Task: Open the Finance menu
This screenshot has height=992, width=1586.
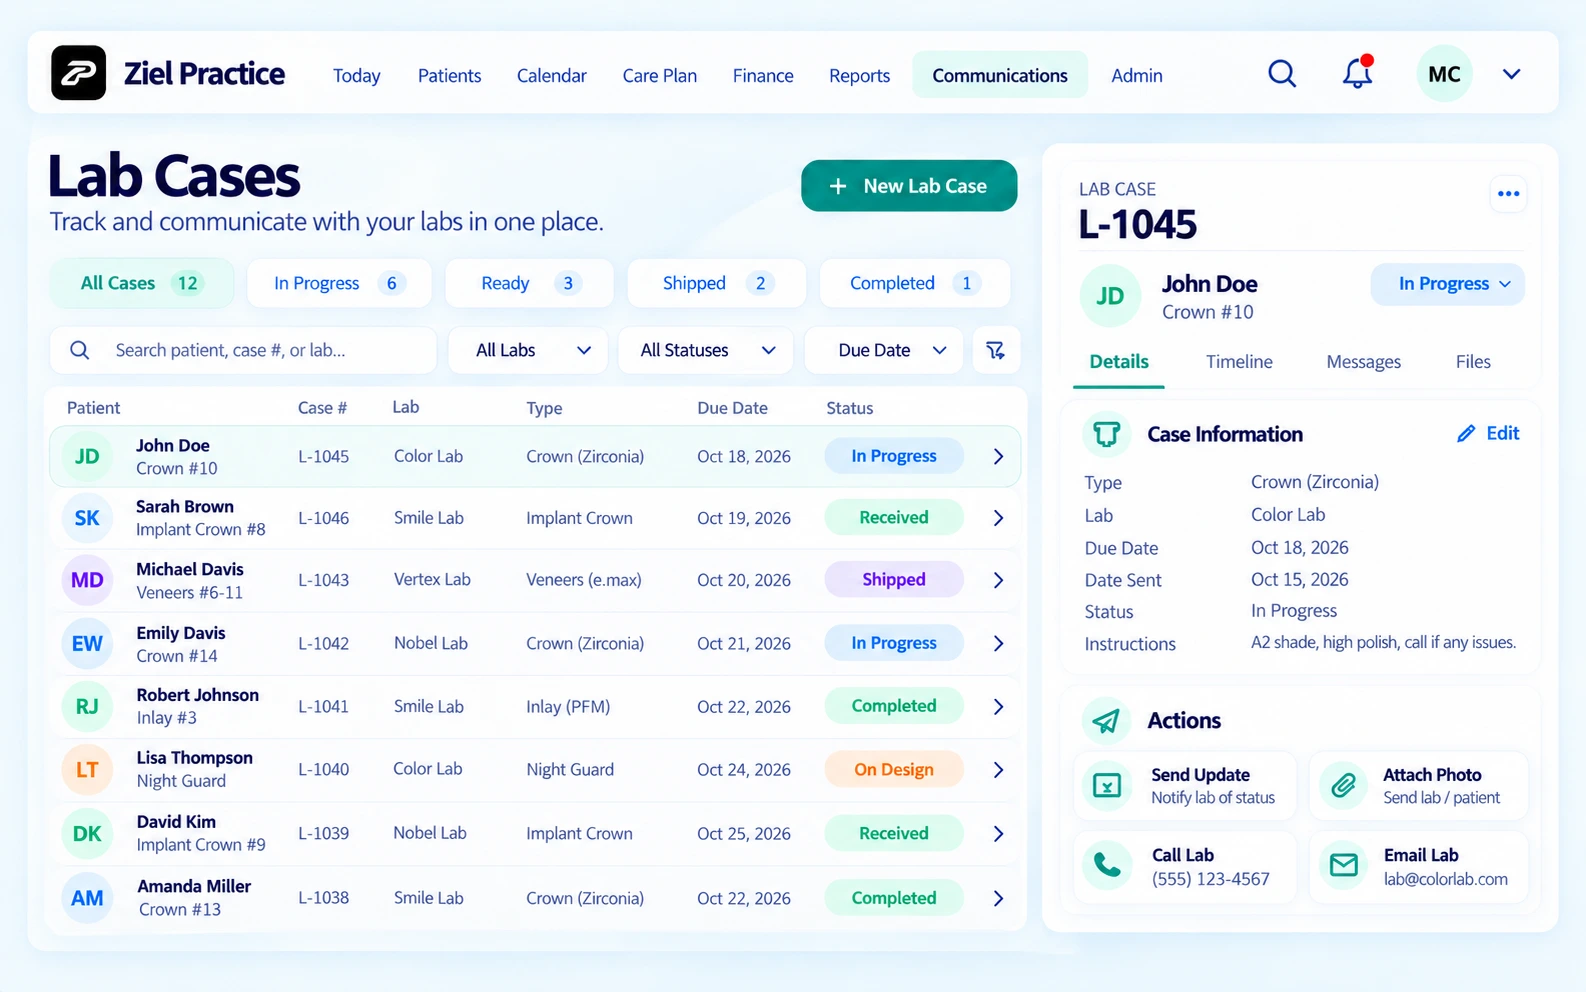Action: (x=763, y=76)
